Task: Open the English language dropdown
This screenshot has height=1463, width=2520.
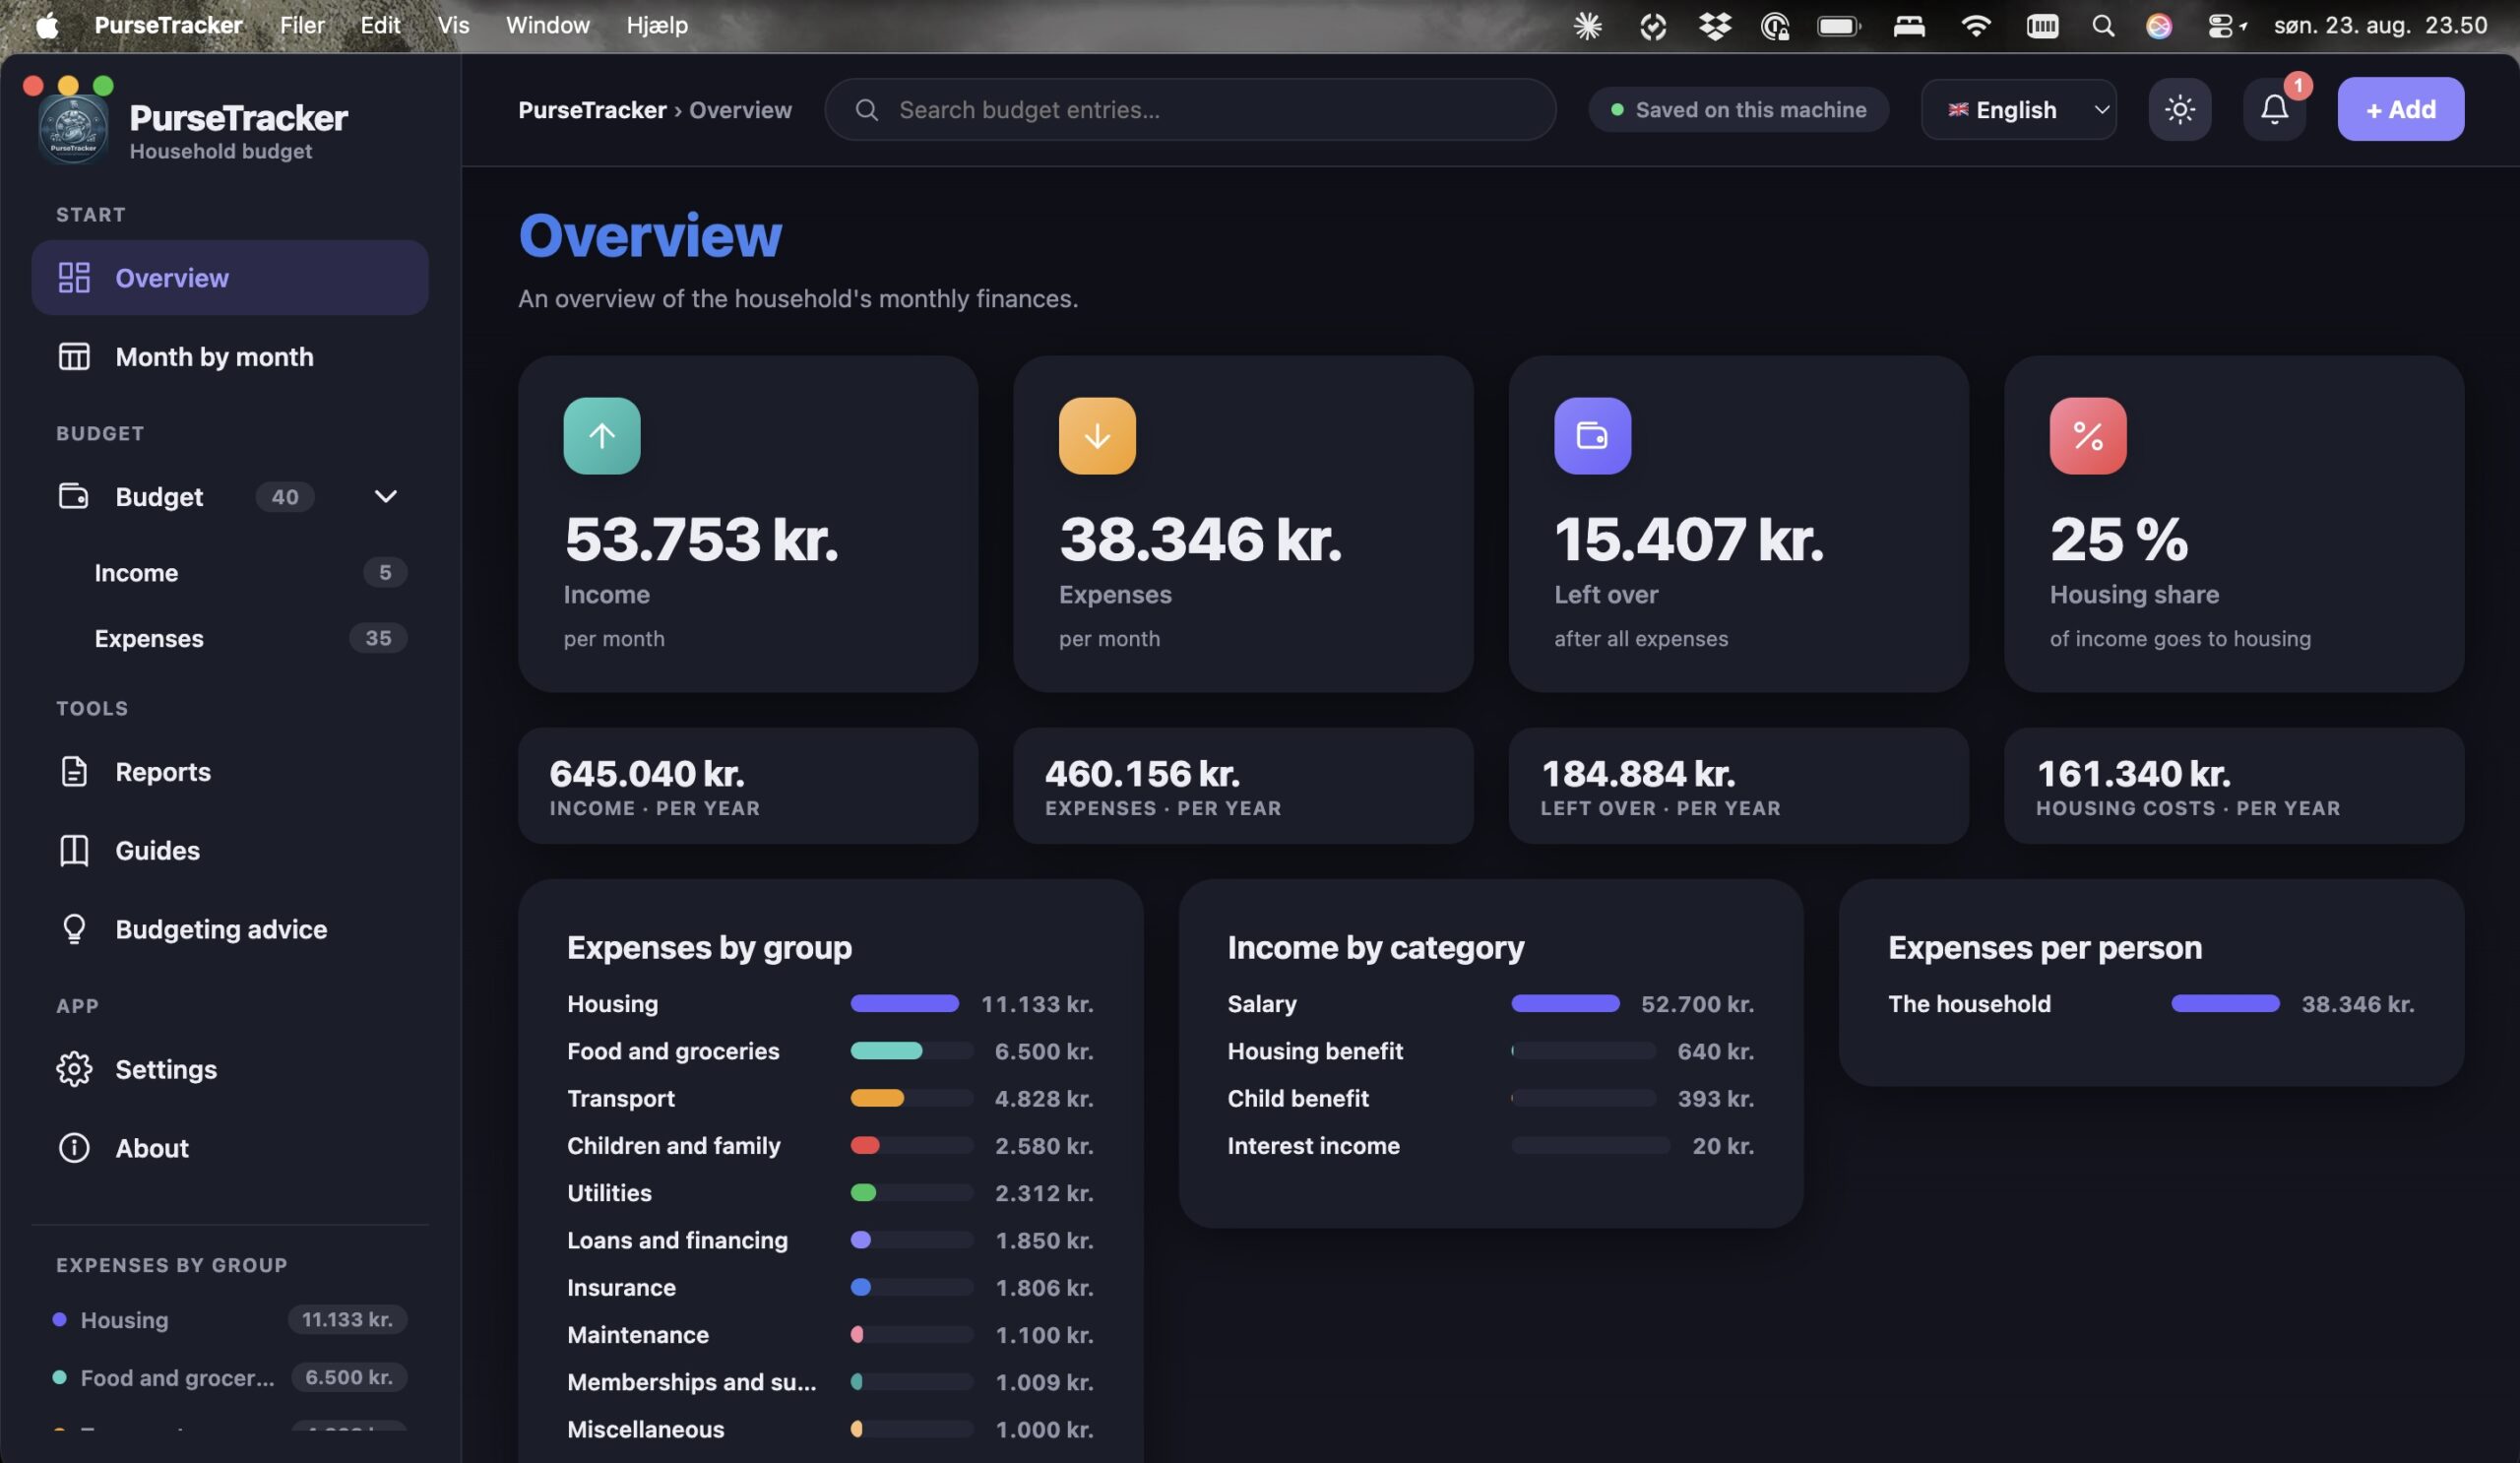Action: click(x=2018, y=109)
